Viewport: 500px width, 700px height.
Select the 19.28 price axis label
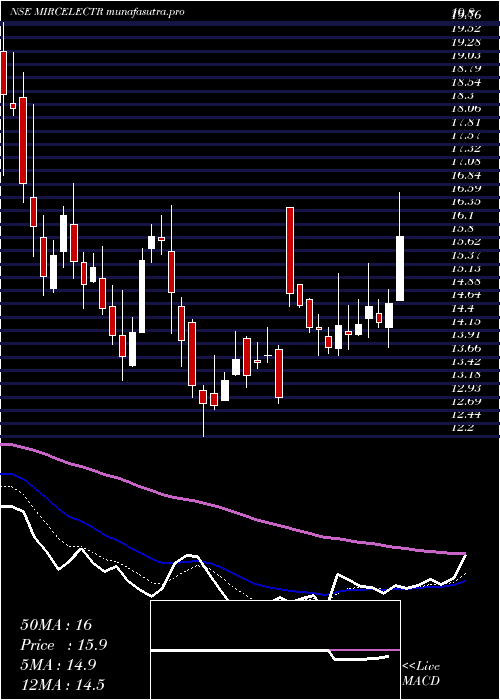(x=466, y=42)
